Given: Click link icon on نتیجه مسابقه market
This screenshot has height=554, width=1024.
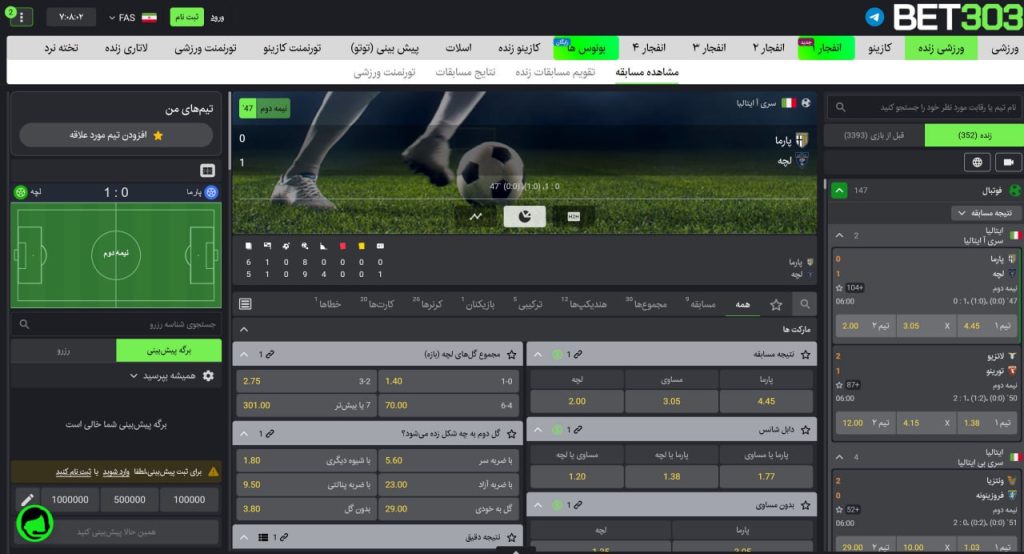Looking at the screenshot, I should click(578, 354).
